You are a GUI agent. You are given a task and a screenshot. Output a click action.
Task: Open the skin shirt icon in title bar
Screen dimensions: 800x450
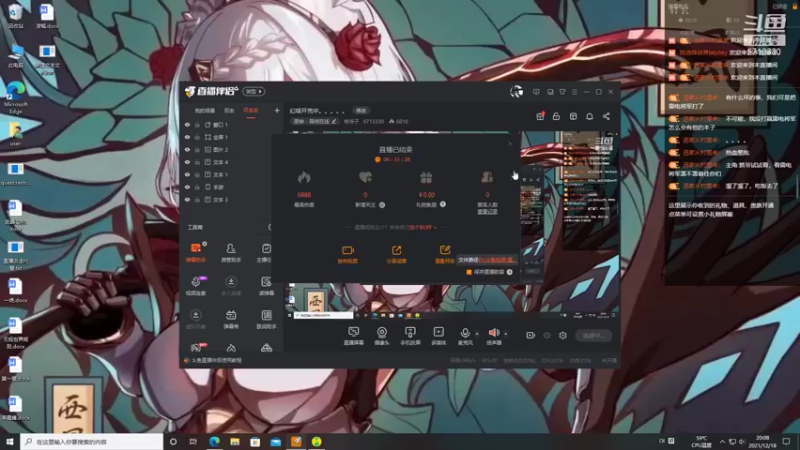[562, 92]
